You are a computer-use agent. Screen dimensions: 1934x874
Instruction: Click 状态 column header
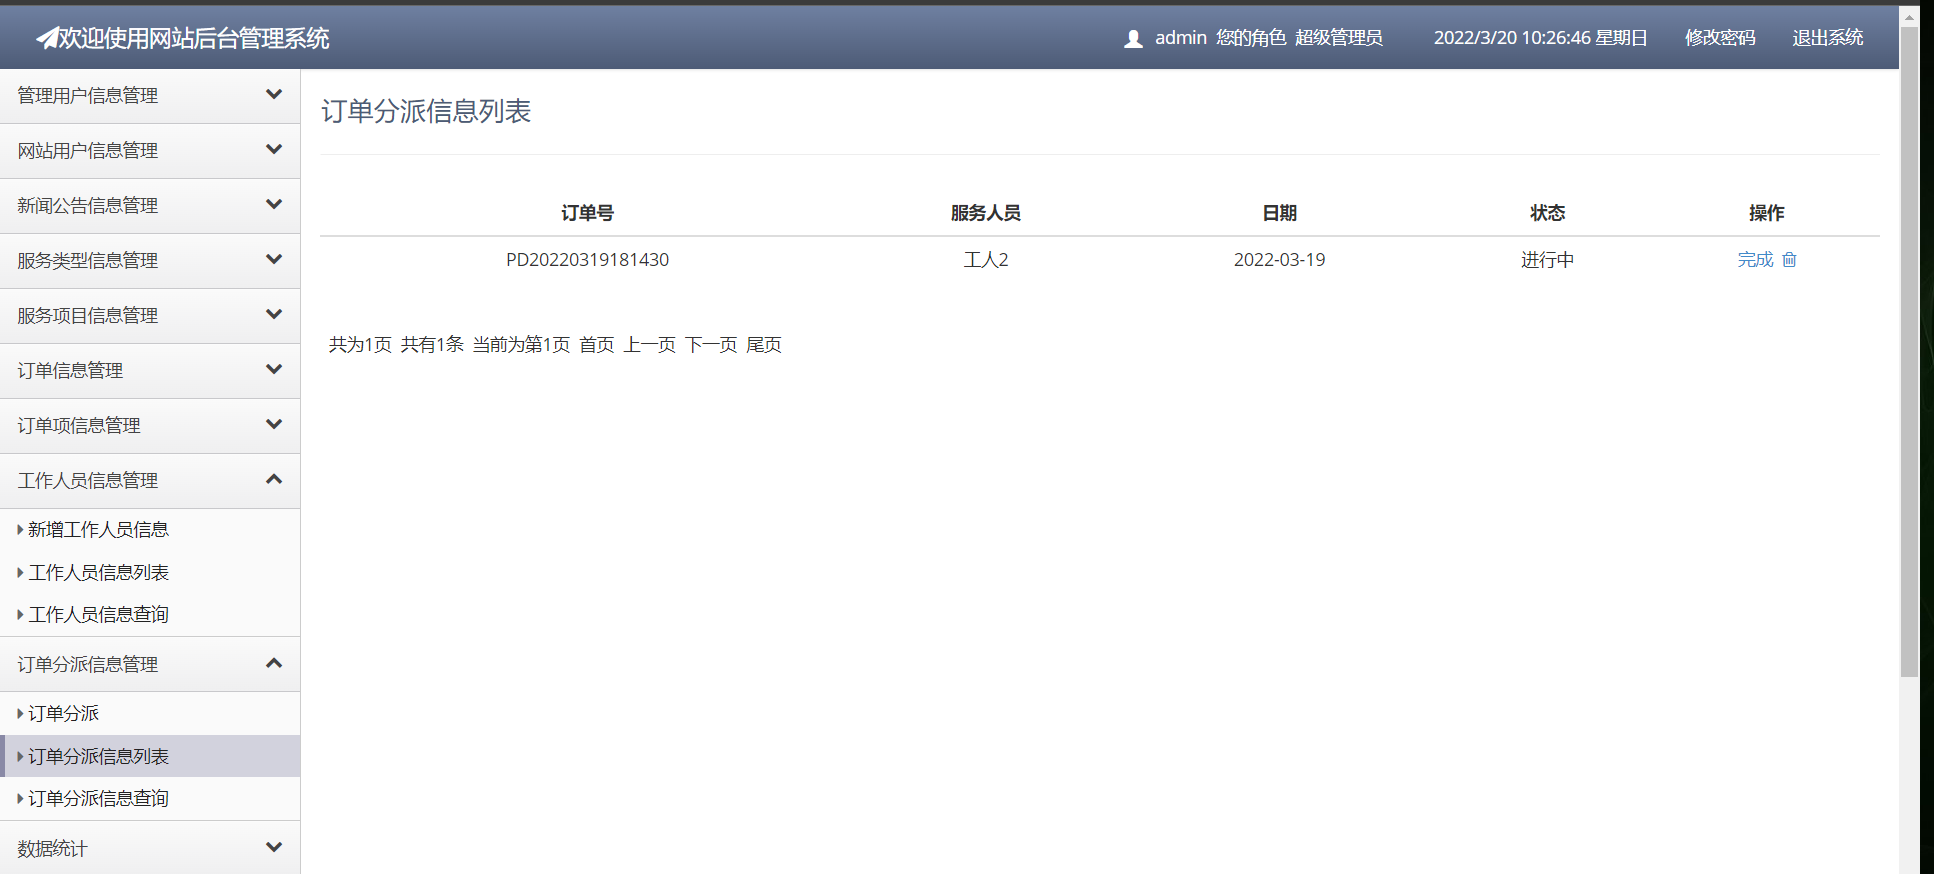pos(1547,213)
